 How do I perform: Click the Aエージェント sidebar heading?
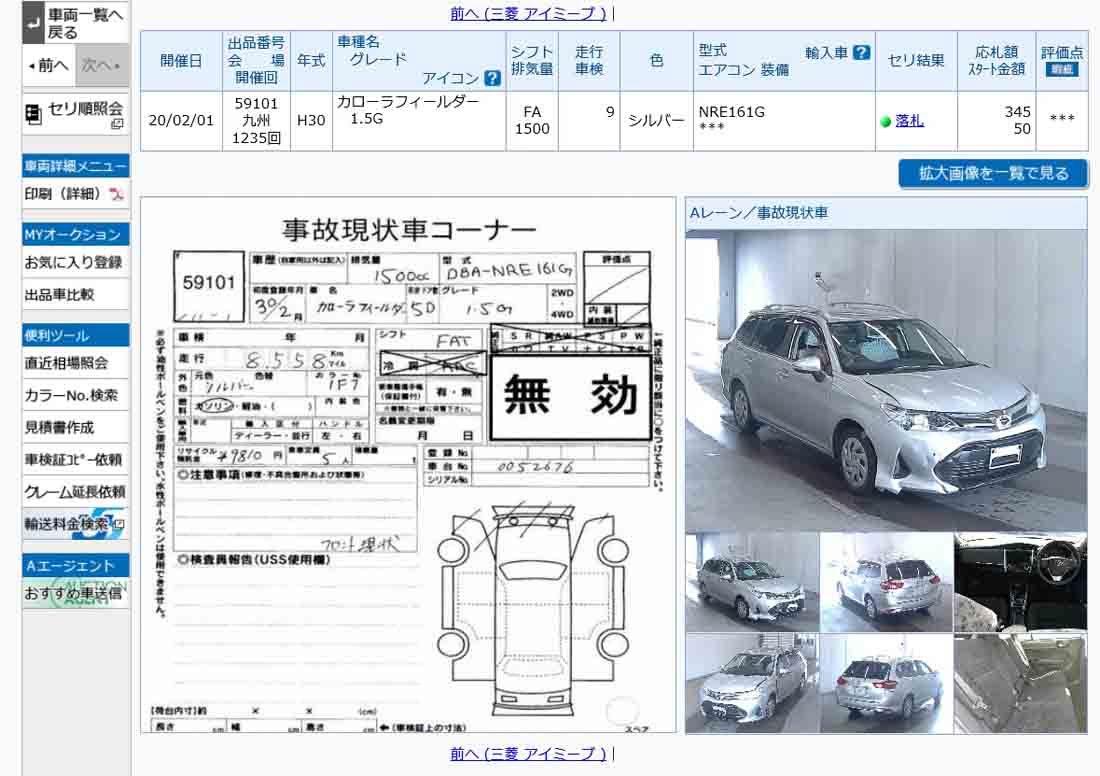[76, 566]
